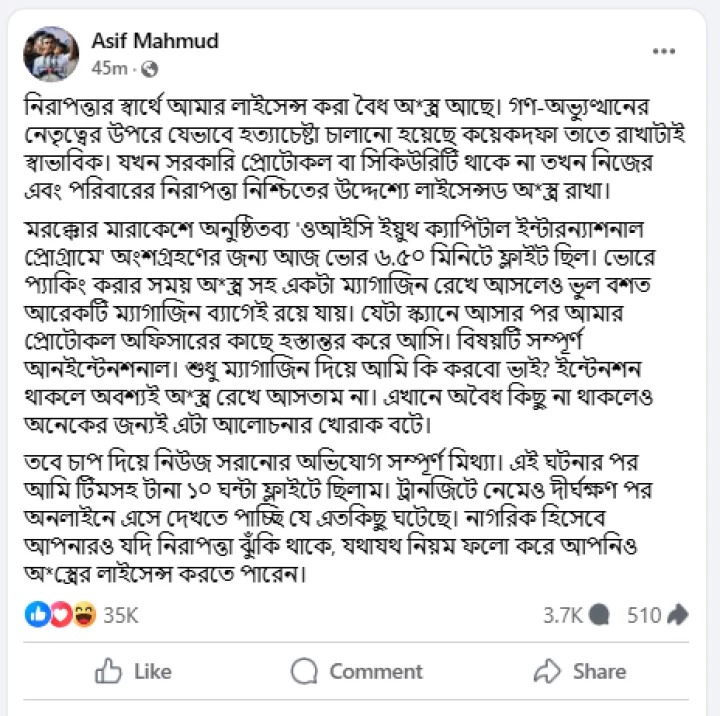The height and width of the screenshot is (716, 720).
Task: Click the Share button
Action: tap(580, 671)
